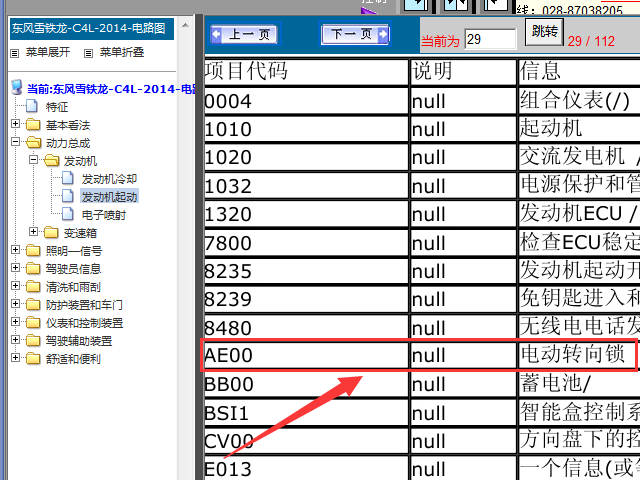Expand the 仪表和控制装置 folder

click(x=16, y=321)
